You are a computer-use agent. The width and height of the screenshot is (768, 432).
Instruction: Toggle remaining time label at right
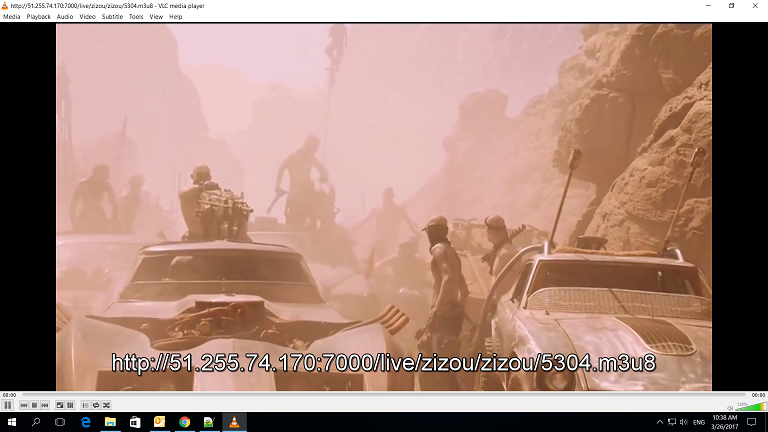(758, 395)
